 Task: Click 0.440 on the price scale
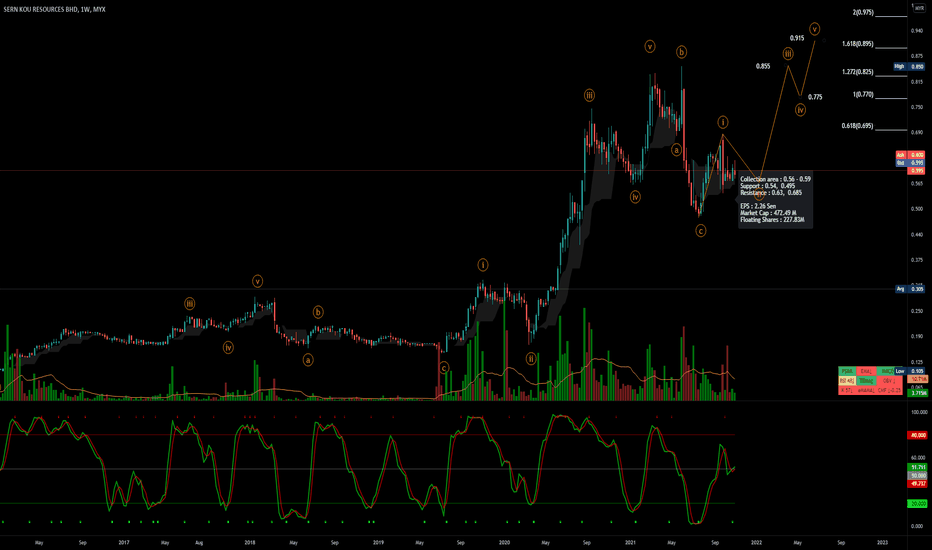[x=916, y=234]
